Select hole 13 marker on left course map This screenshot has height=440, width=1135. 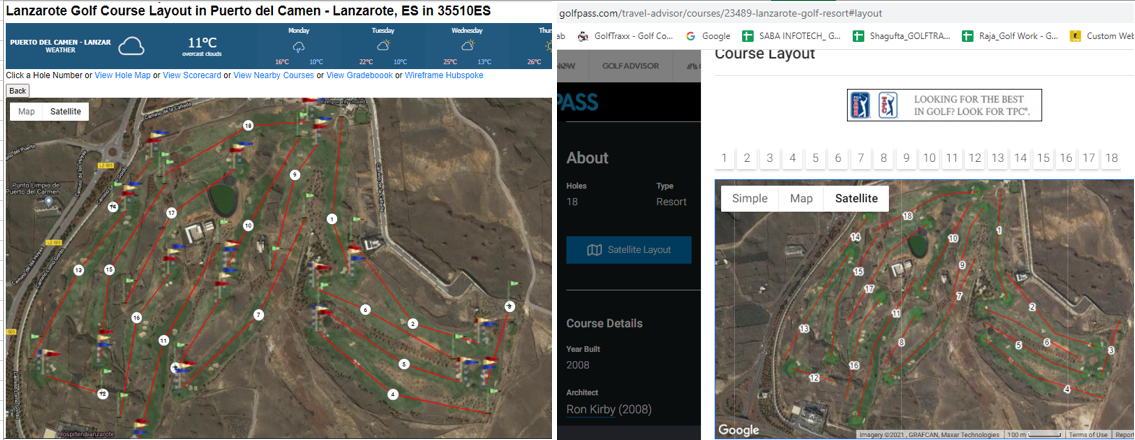pos(78,270)
